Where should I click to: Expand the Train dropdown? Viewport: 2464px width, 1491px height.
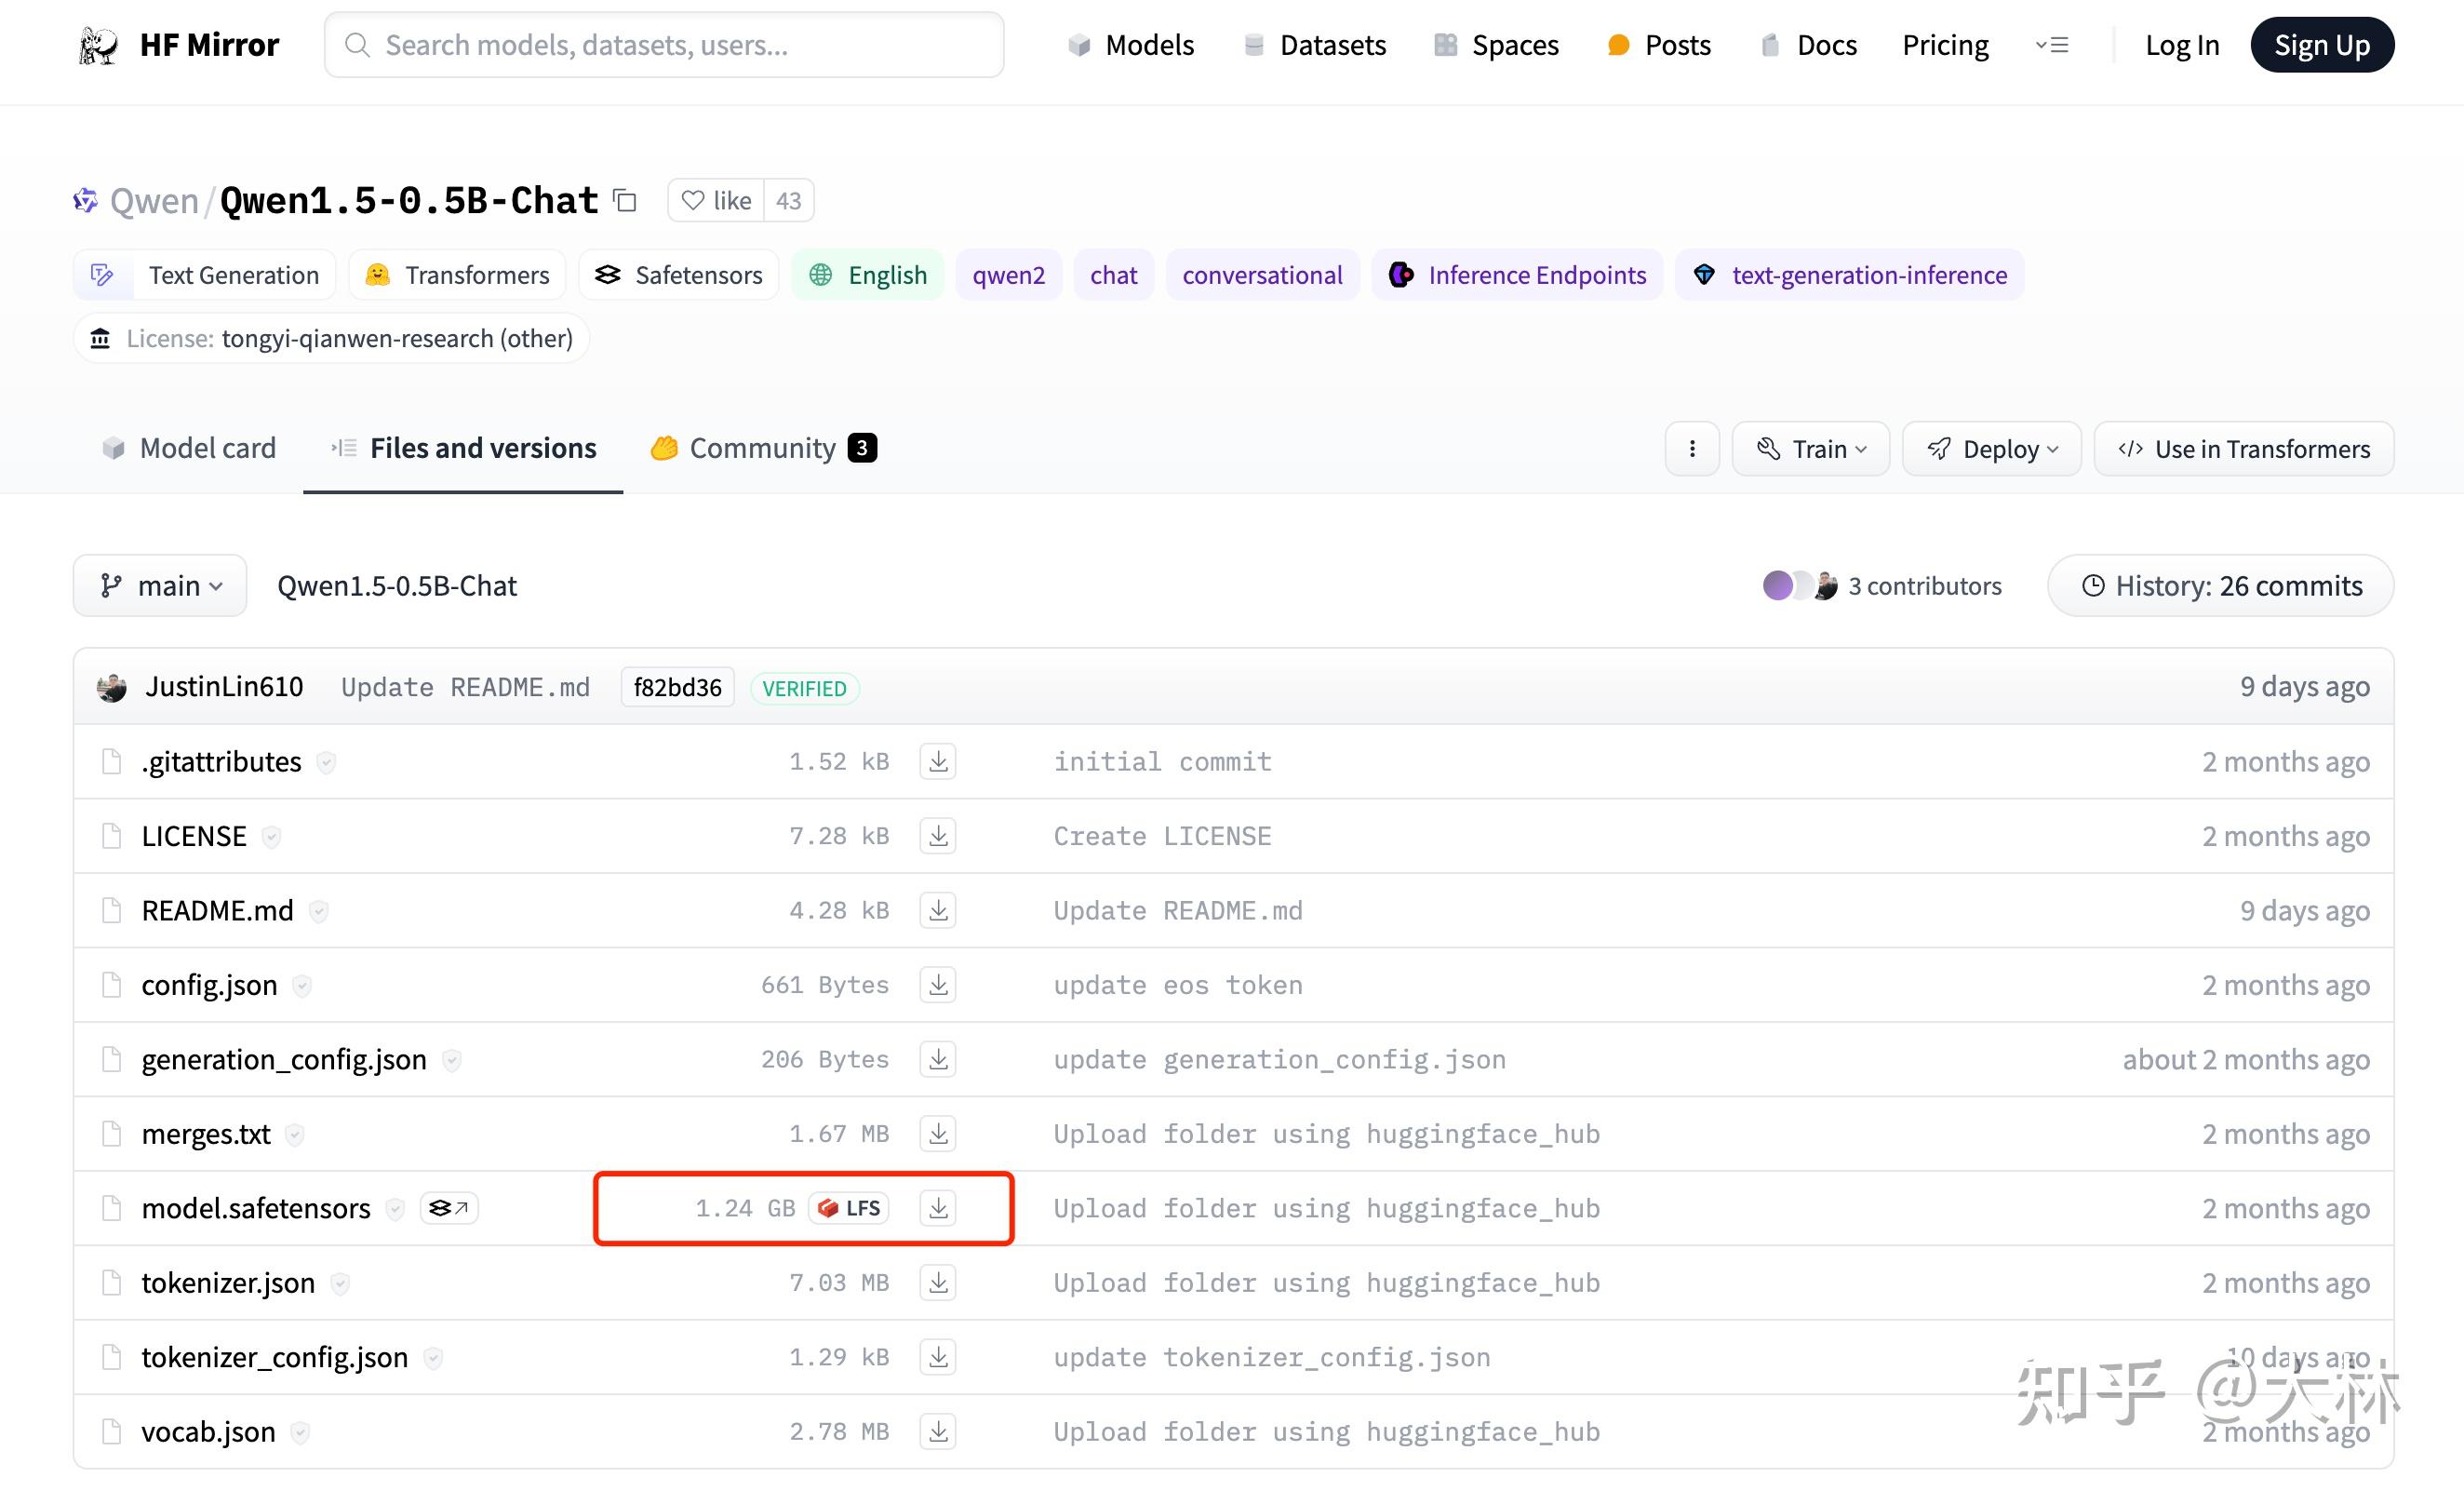pos(1811,449)
